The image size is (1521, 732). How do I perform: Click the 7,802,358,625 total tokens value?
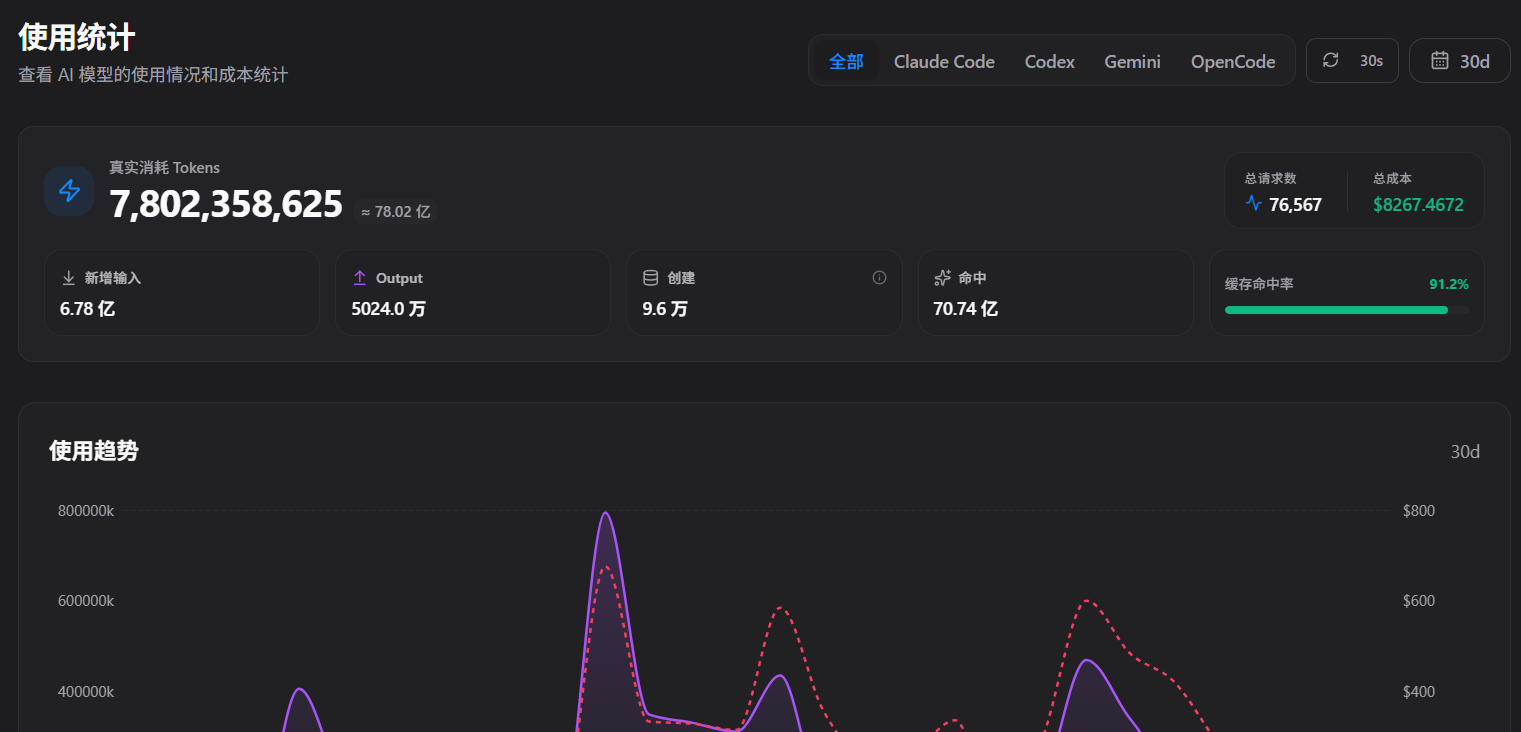click(x=226, y=204)
